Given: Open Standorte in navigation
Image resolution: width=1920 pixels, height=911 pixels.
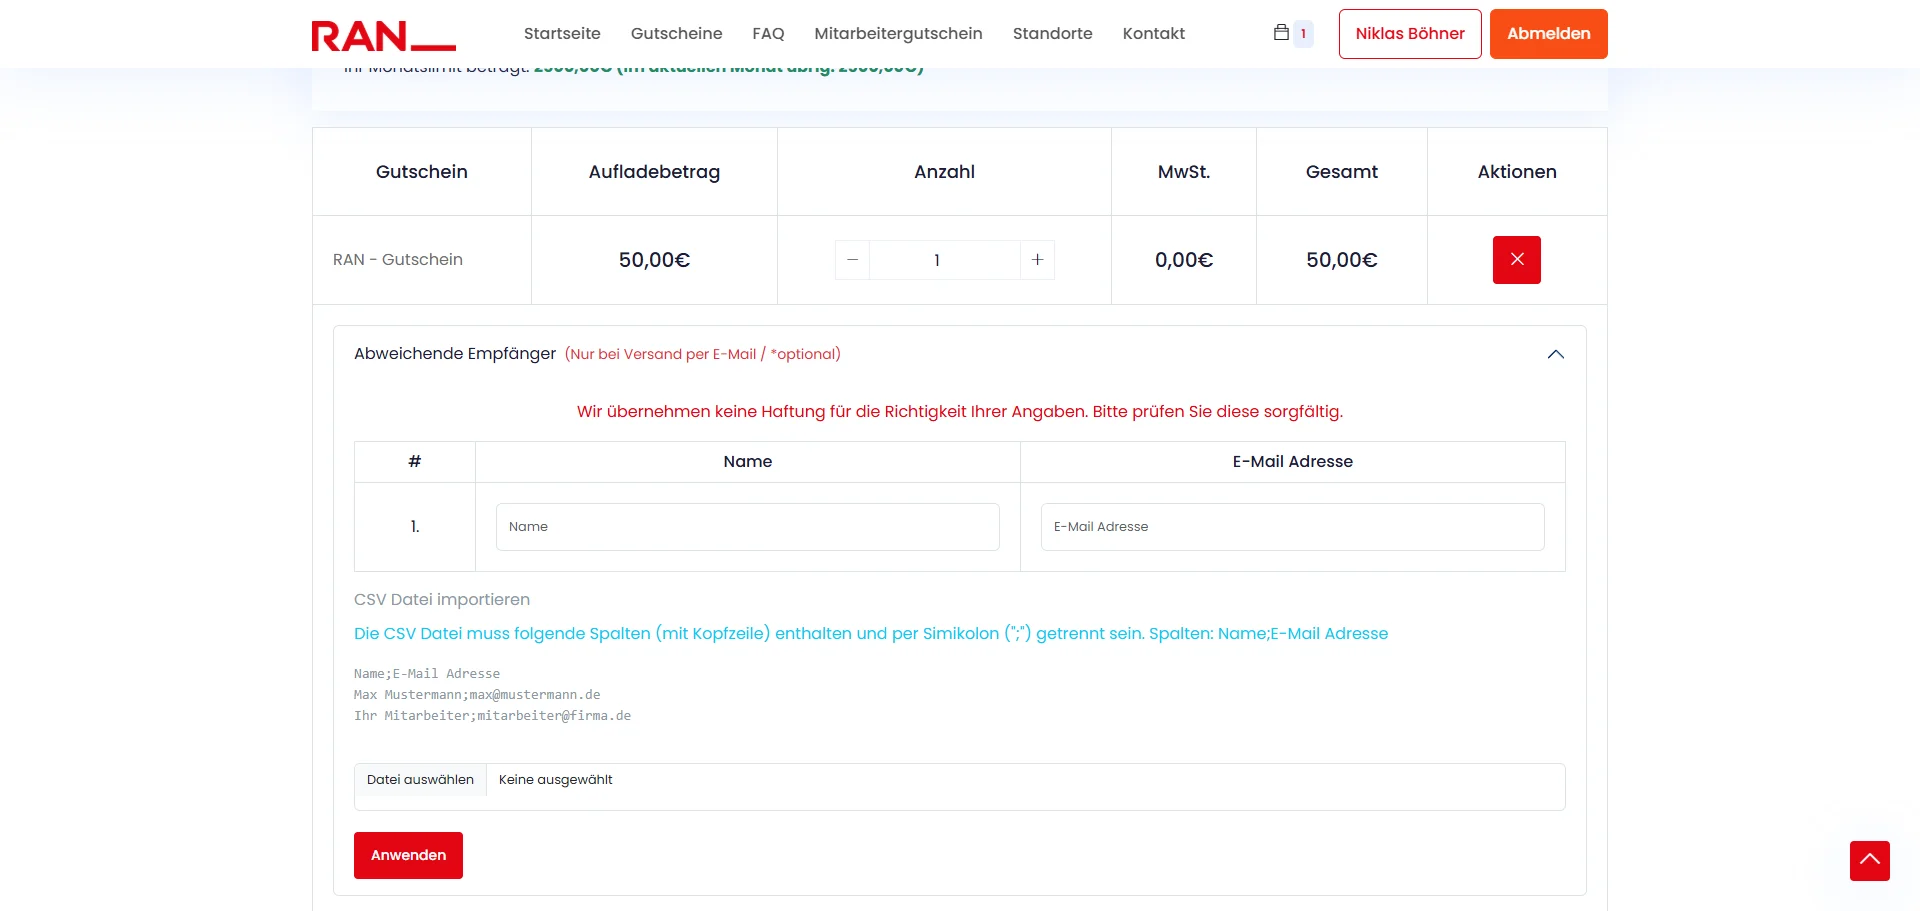Looking at the screenshot, I should [1052, 34].
